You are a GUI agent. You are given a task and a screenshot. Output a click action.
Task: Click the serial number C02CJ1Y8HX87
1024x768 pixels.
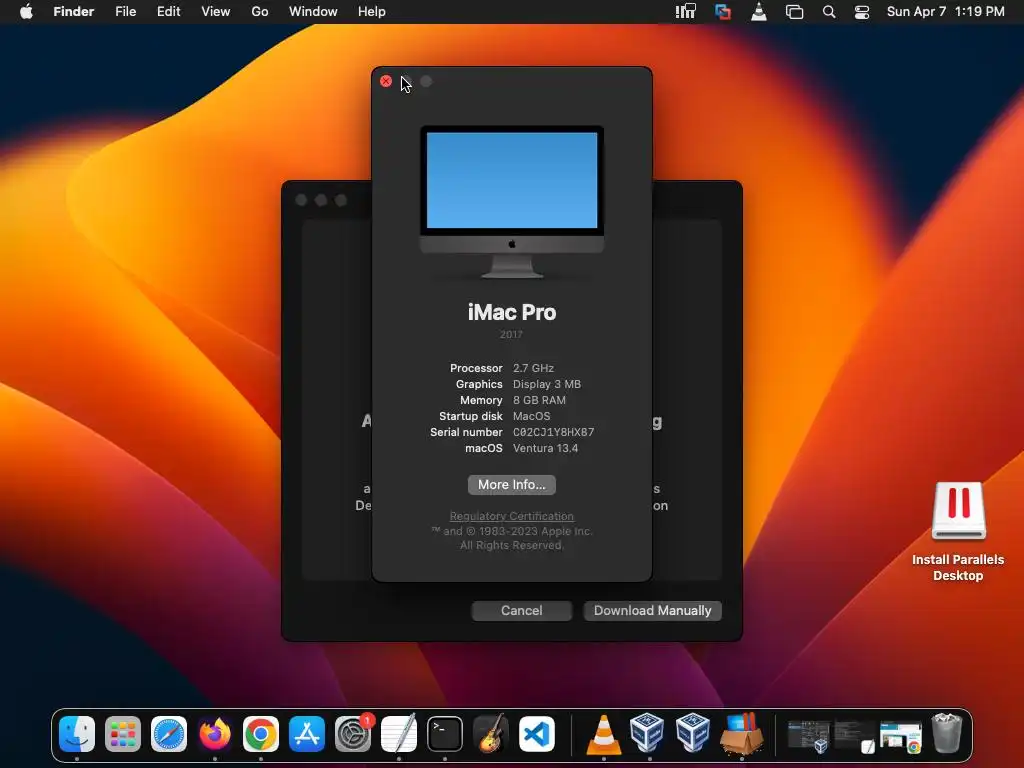(x=553, y=432)
